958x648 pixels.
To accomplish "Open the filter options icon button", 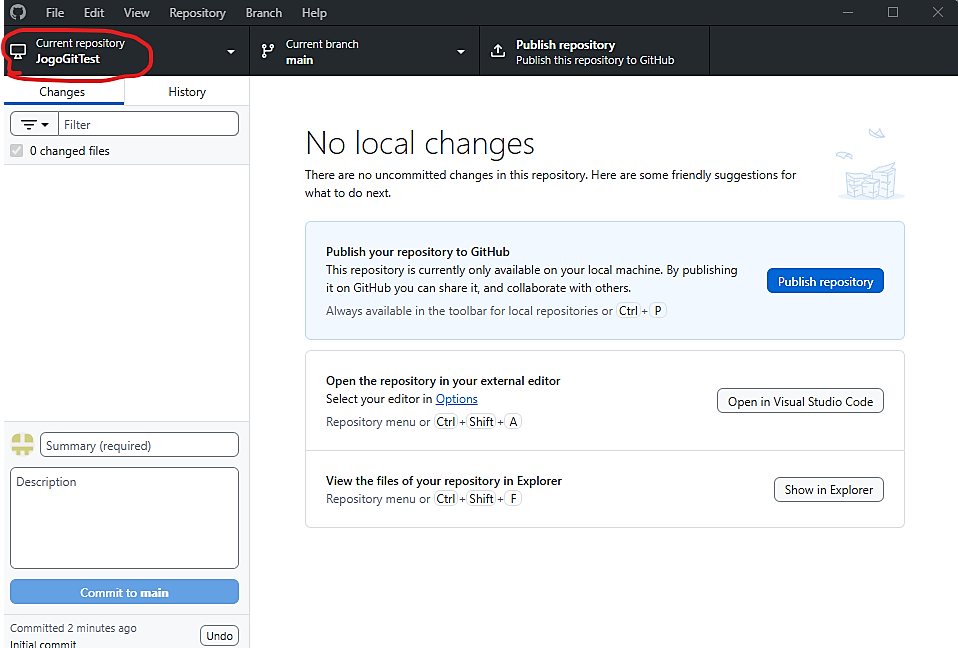I will (x=34, y=124).
